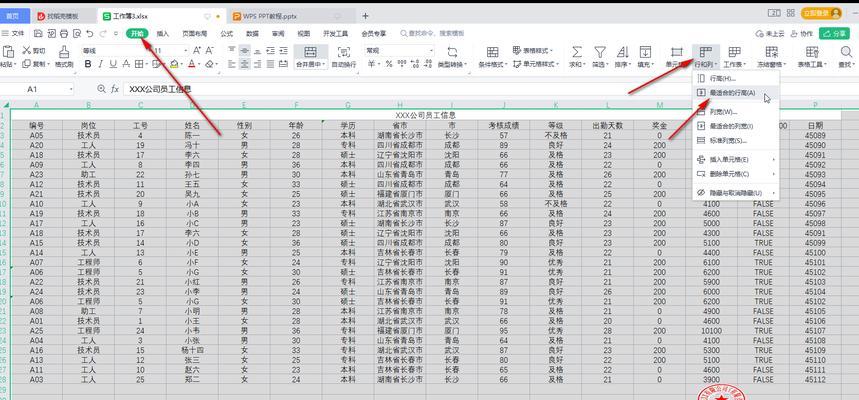The height and width of the screenshot is (400, 859).
Task: Select the 行高(H) row height menu item
Action: 735,78
